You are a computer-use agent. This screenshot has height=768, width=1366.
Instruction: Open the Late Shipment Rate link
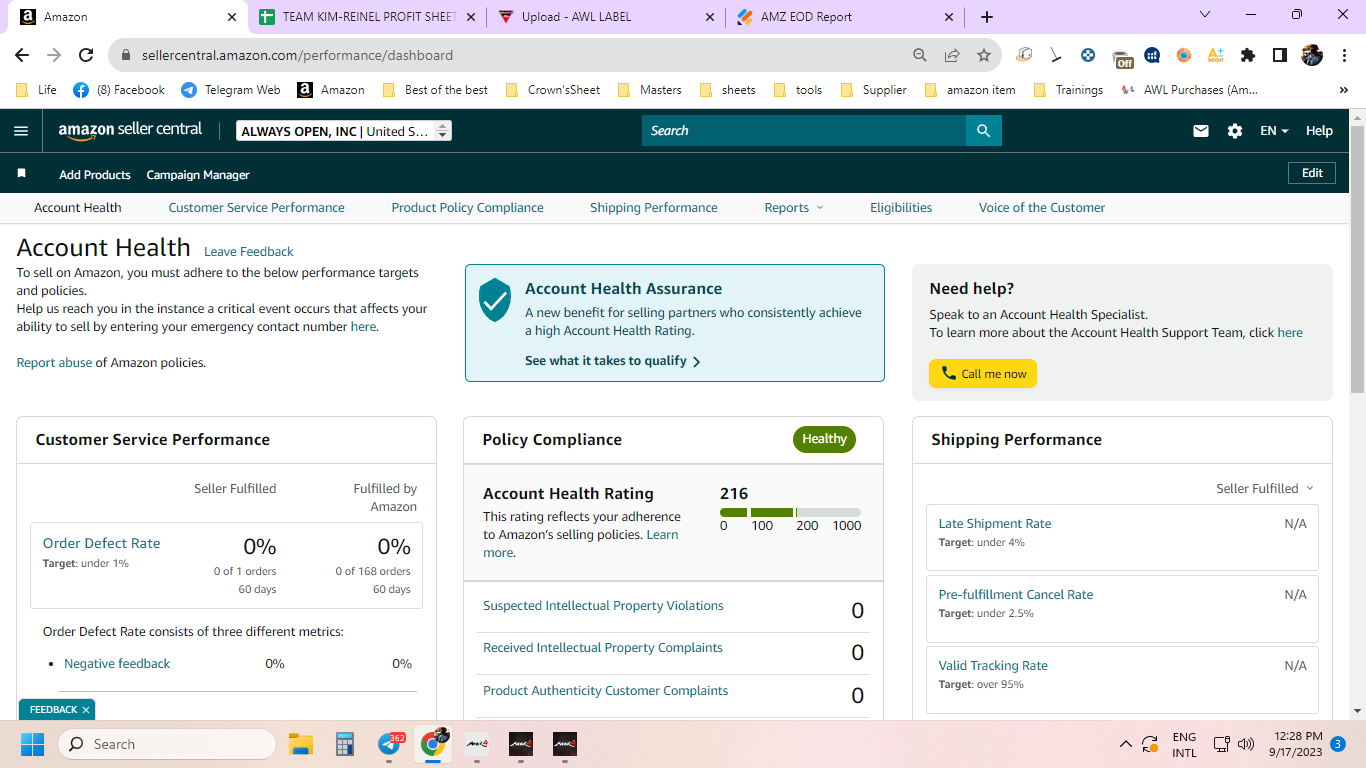[995, 524]
